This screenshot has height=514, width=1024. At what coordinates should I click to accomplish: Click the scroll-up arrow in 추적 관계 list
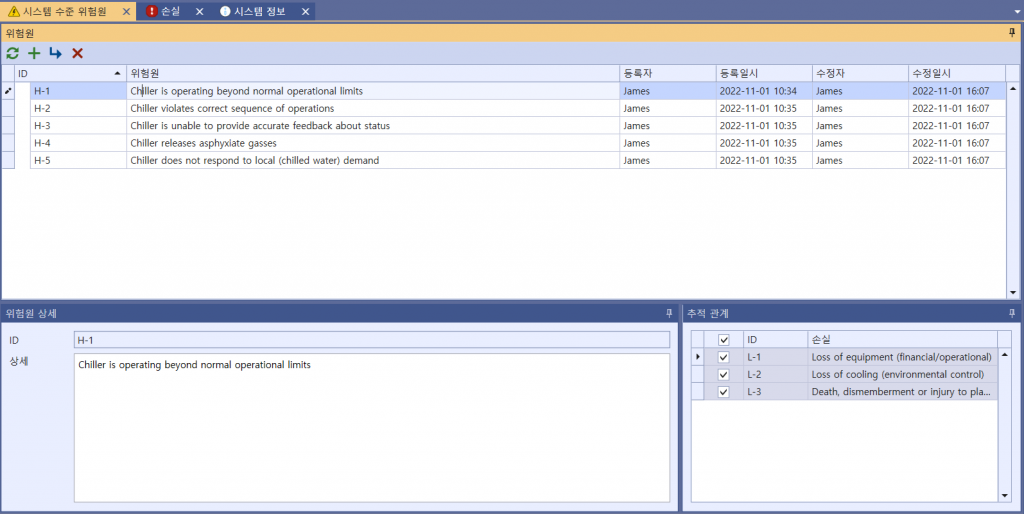pyautogui.click(x=1004, y=355)
